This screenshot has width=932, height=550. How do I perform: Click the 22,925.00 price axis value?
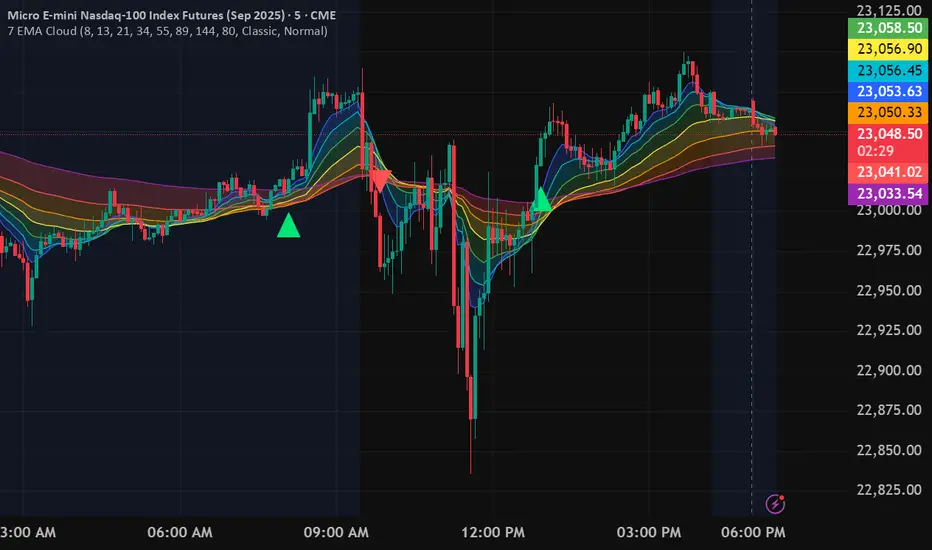coord(889,330)
